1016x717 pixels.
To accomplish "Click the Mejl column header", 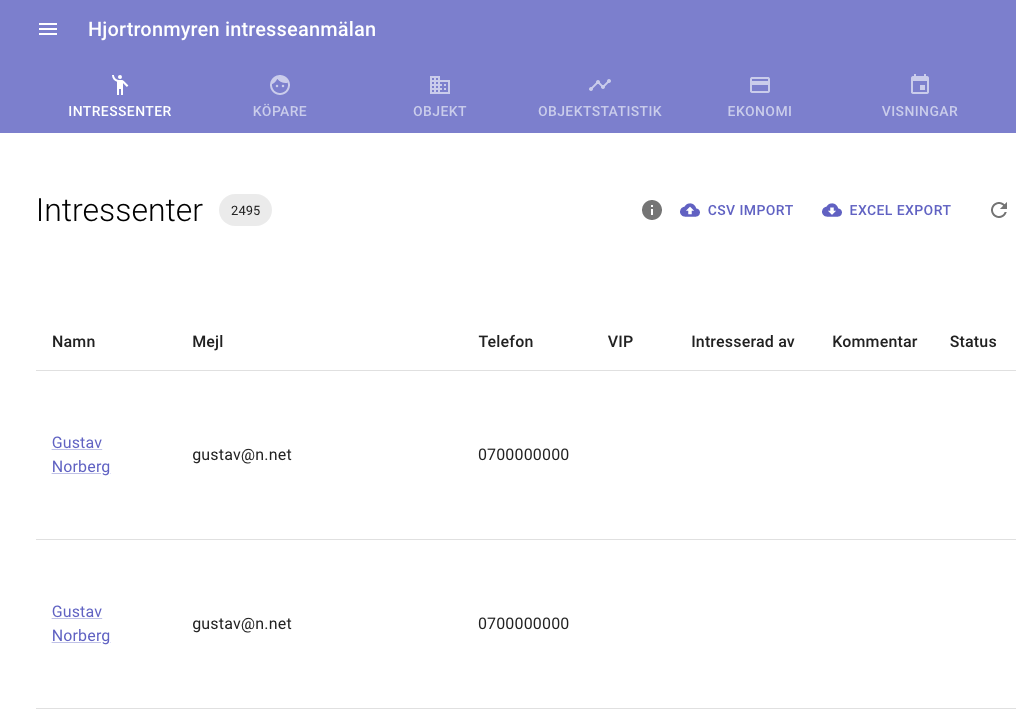I will tap(208, 342).
